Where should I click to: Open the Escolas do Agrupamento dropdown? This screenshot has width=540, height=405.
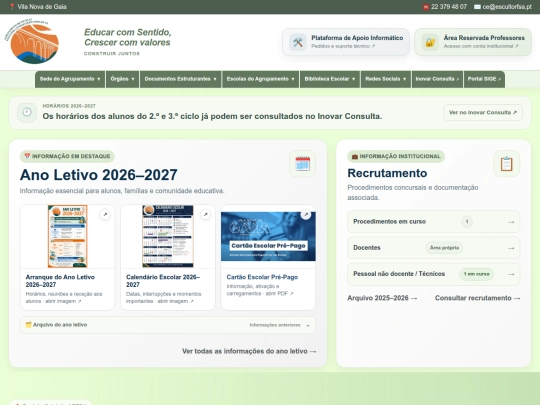tap(261, 79)
